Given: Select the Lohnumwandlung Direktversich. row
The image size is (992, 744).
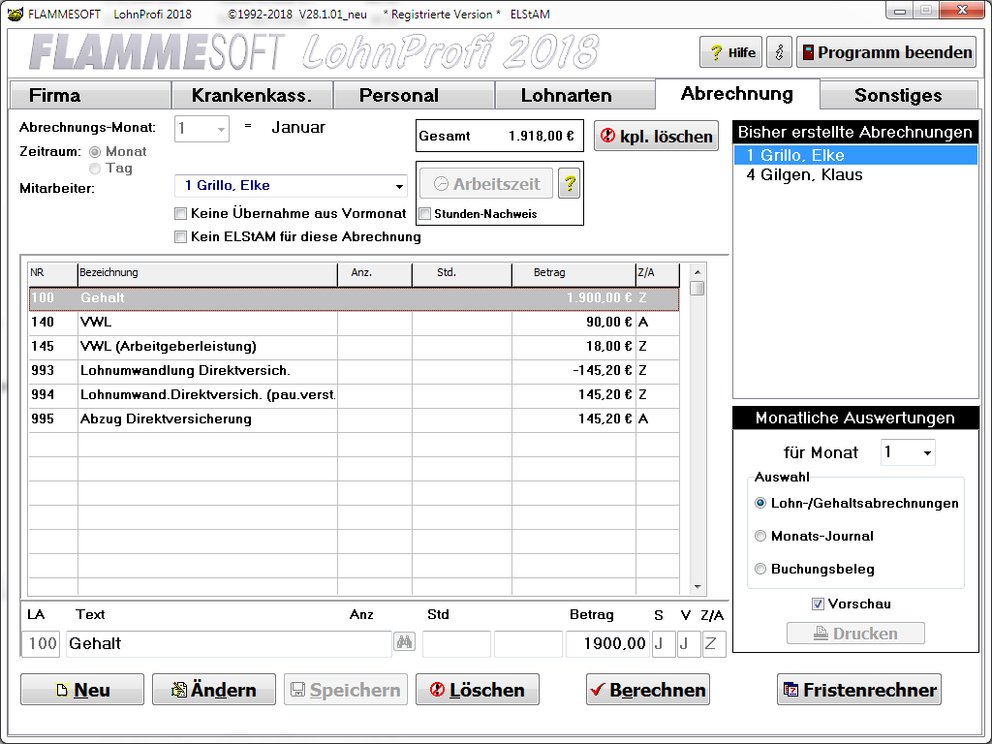Looking at the screenshot, I should pyautogui.click(x=354, y=371).
